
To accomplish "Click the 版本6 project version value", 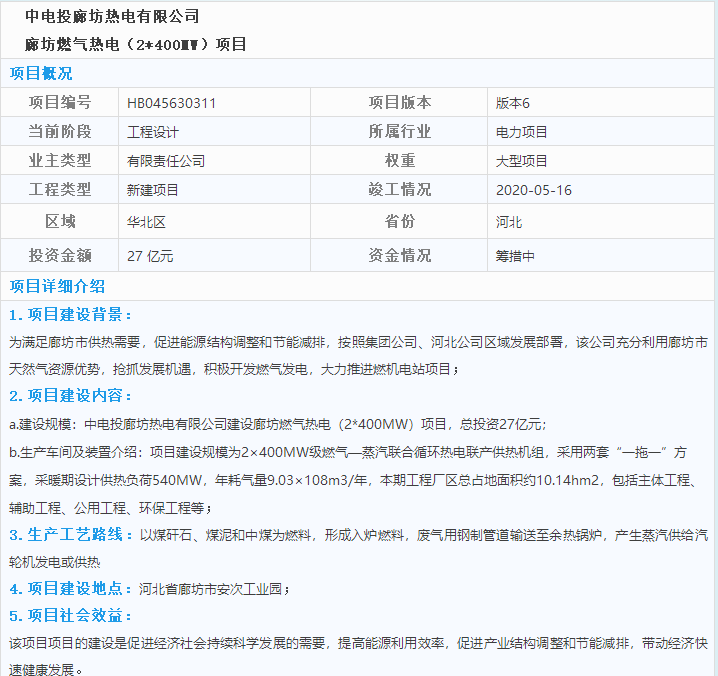I will tap(512, 103).
